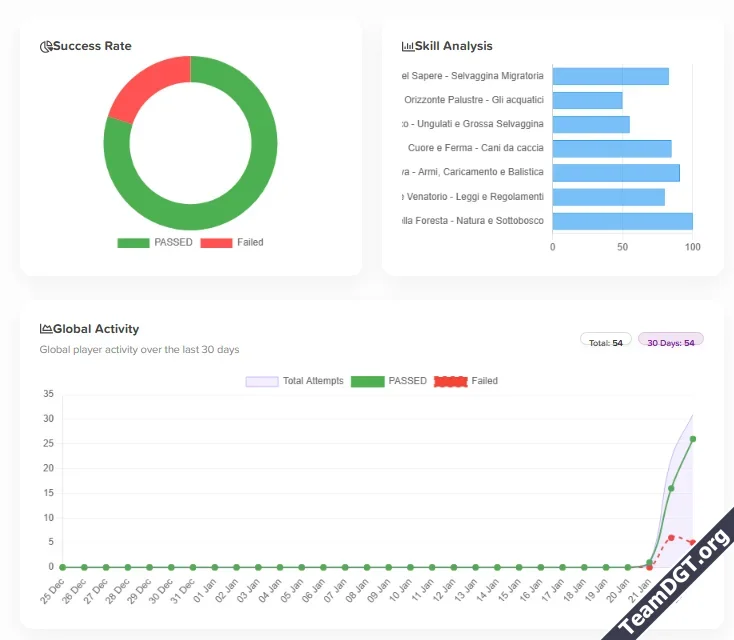Toggle PASSED legend in Success Rate chart
This screenshot has width=734, height=640.
(x=155, y=242)
